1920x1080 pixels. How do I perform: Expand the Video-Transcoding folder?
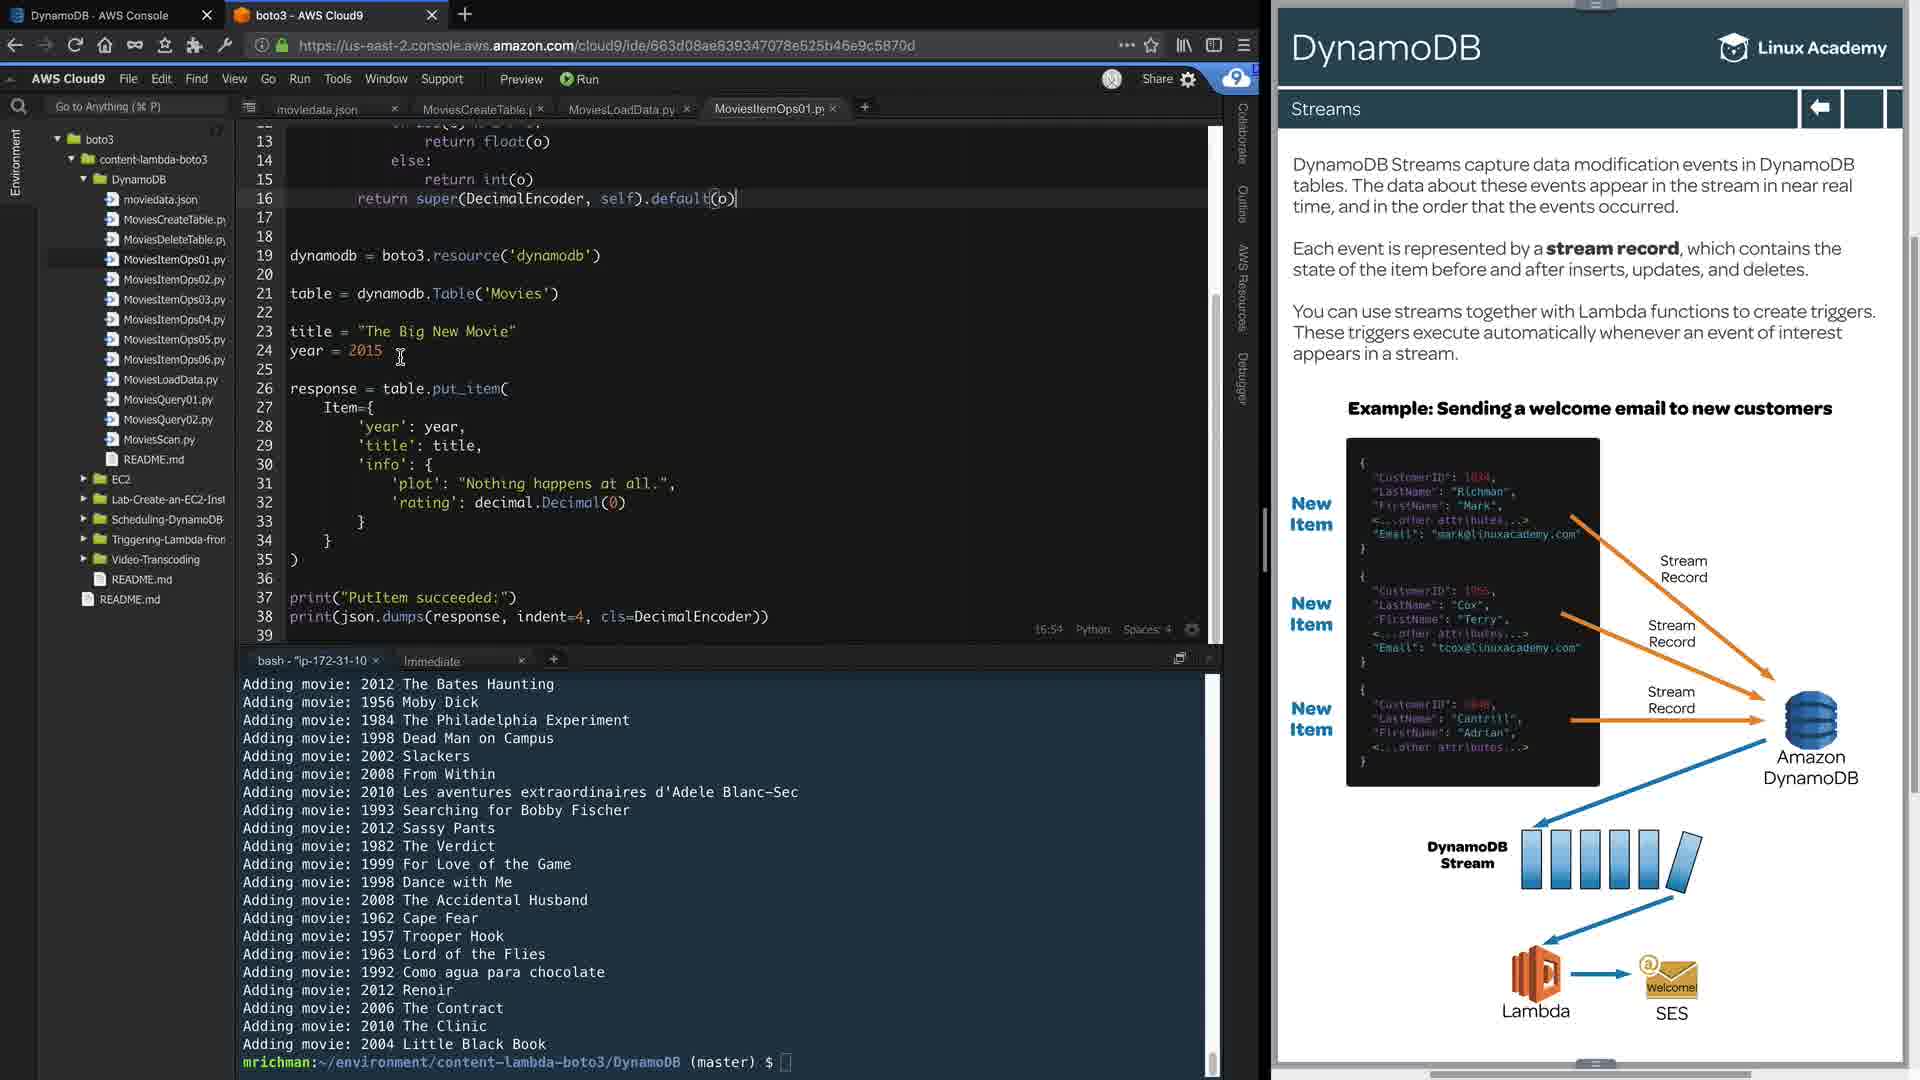84,559
